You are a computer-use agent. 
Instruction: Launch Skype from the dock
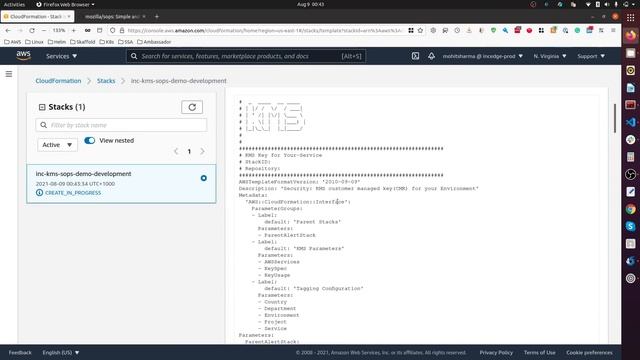(x=631, y=226)
